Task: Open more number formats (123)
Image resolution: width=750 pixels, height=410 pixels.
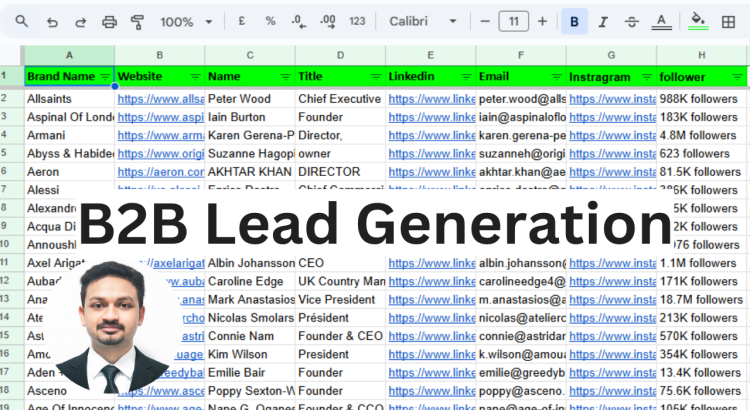Action: pos(357,22)
